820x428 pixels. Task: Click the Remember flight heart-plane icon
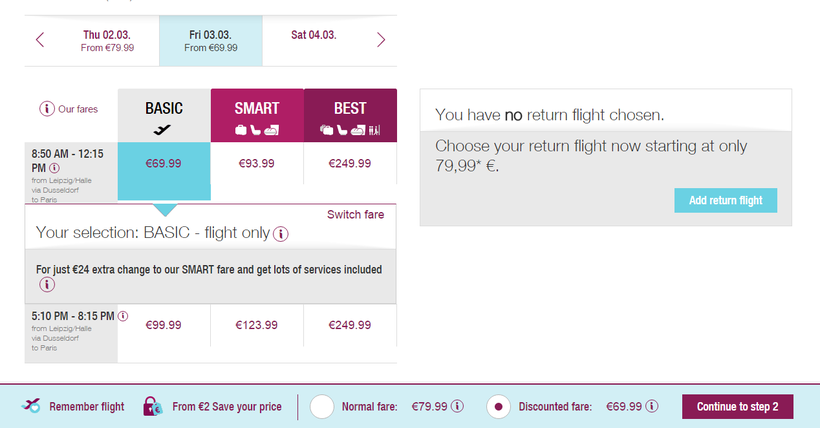point(30,406)
